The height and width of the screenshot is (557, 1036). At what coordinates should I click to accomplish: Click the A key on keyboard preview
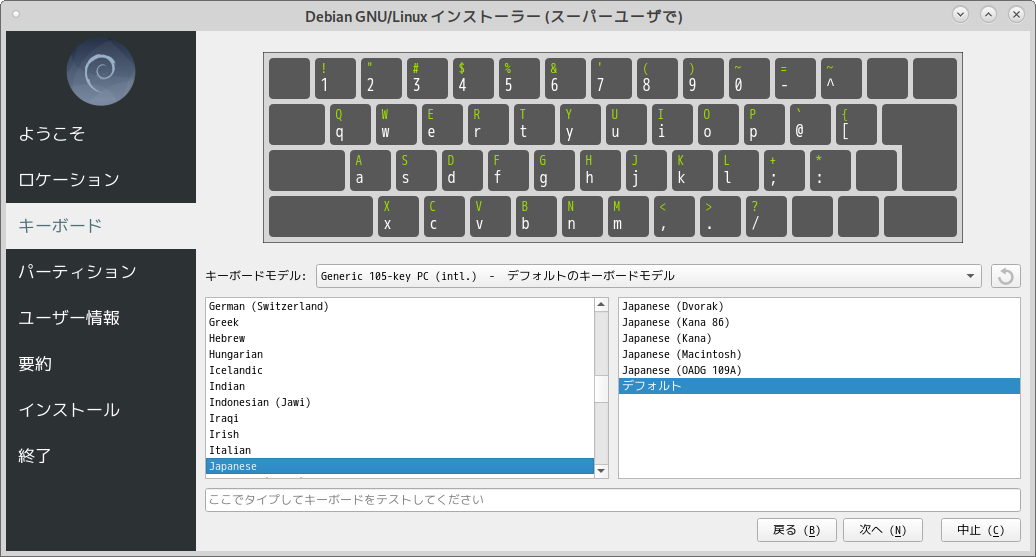[x=370, y=170]
